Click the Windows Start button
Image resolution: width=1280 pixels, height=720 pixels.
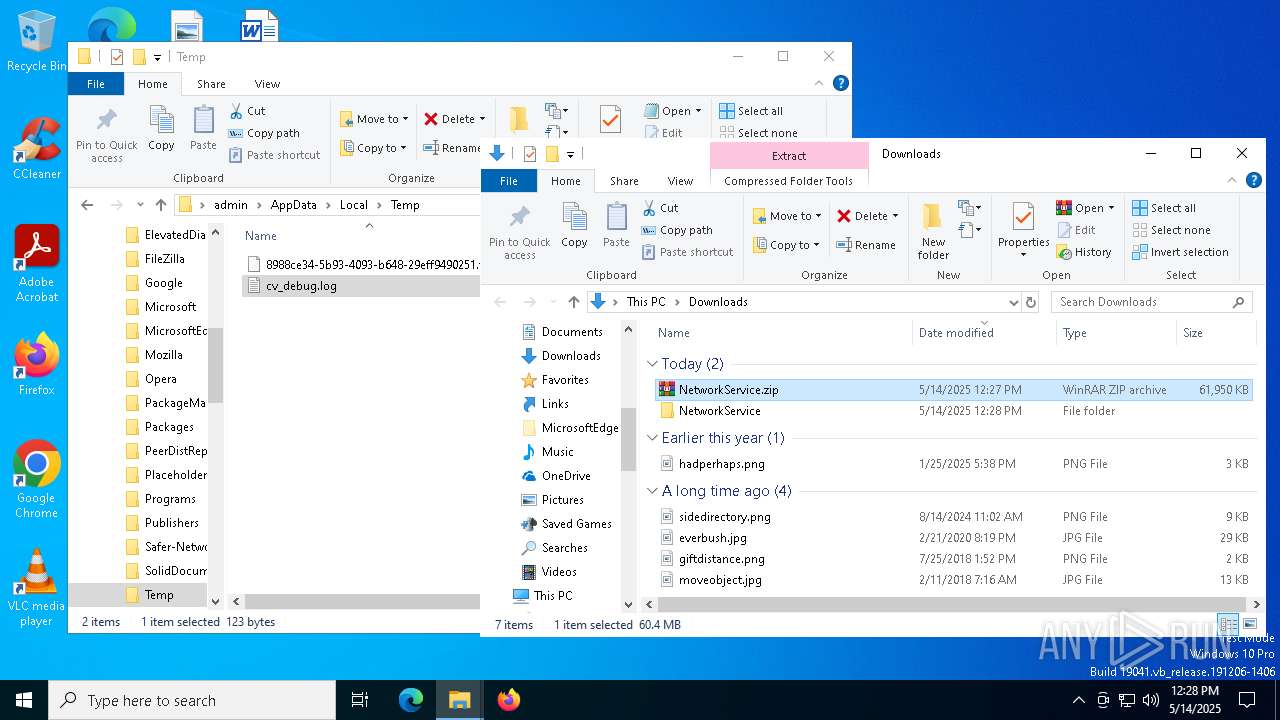(x=24, y=700)
